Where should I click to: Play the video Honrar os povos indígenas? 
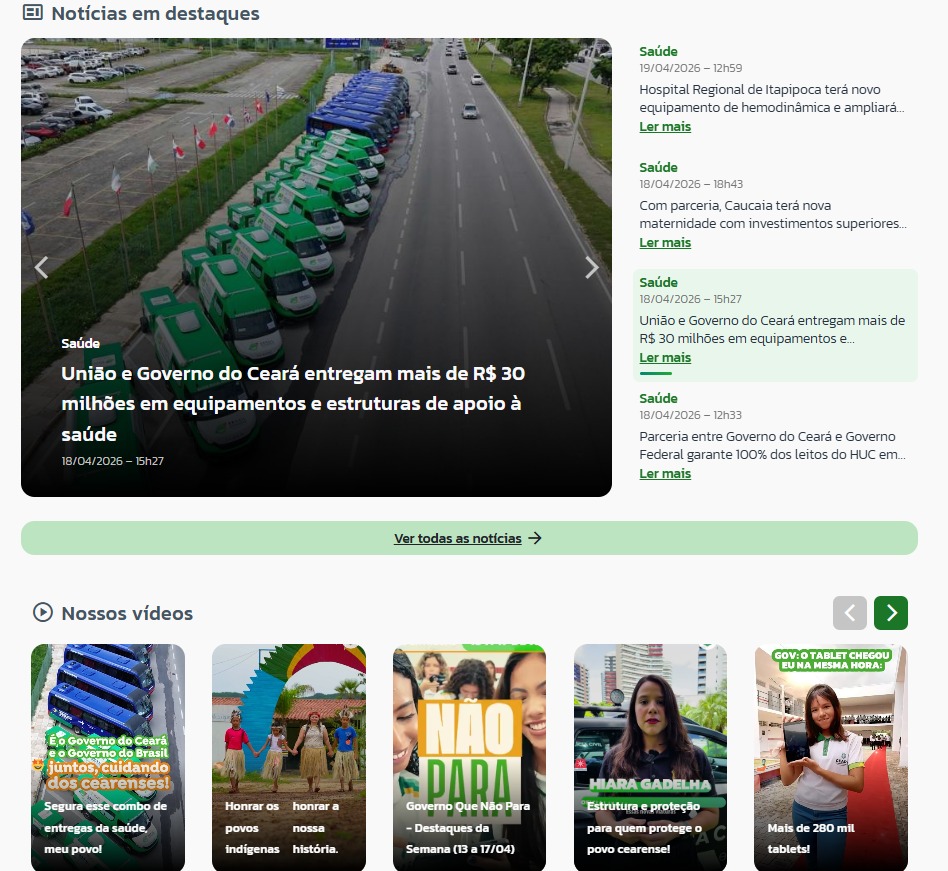click(x=288, y=755)
